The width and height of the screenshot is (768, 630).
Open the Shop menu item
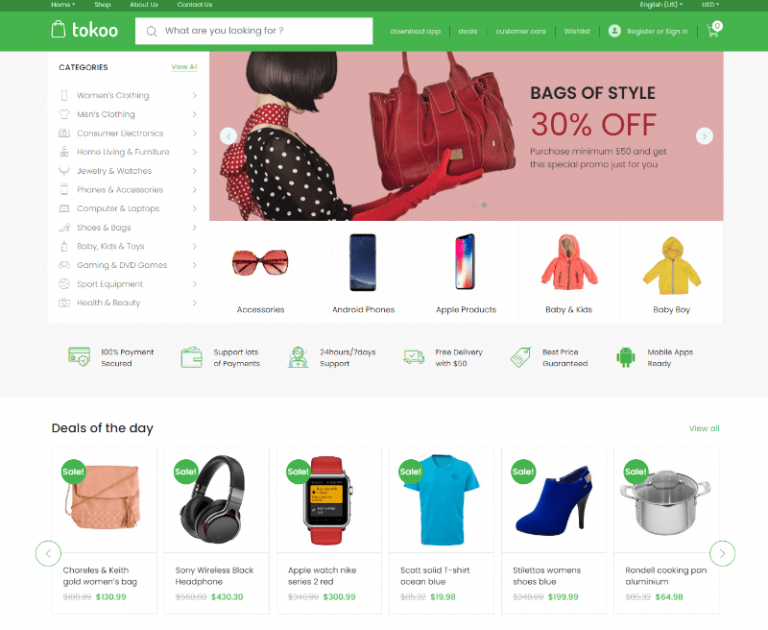coord(102,4)
